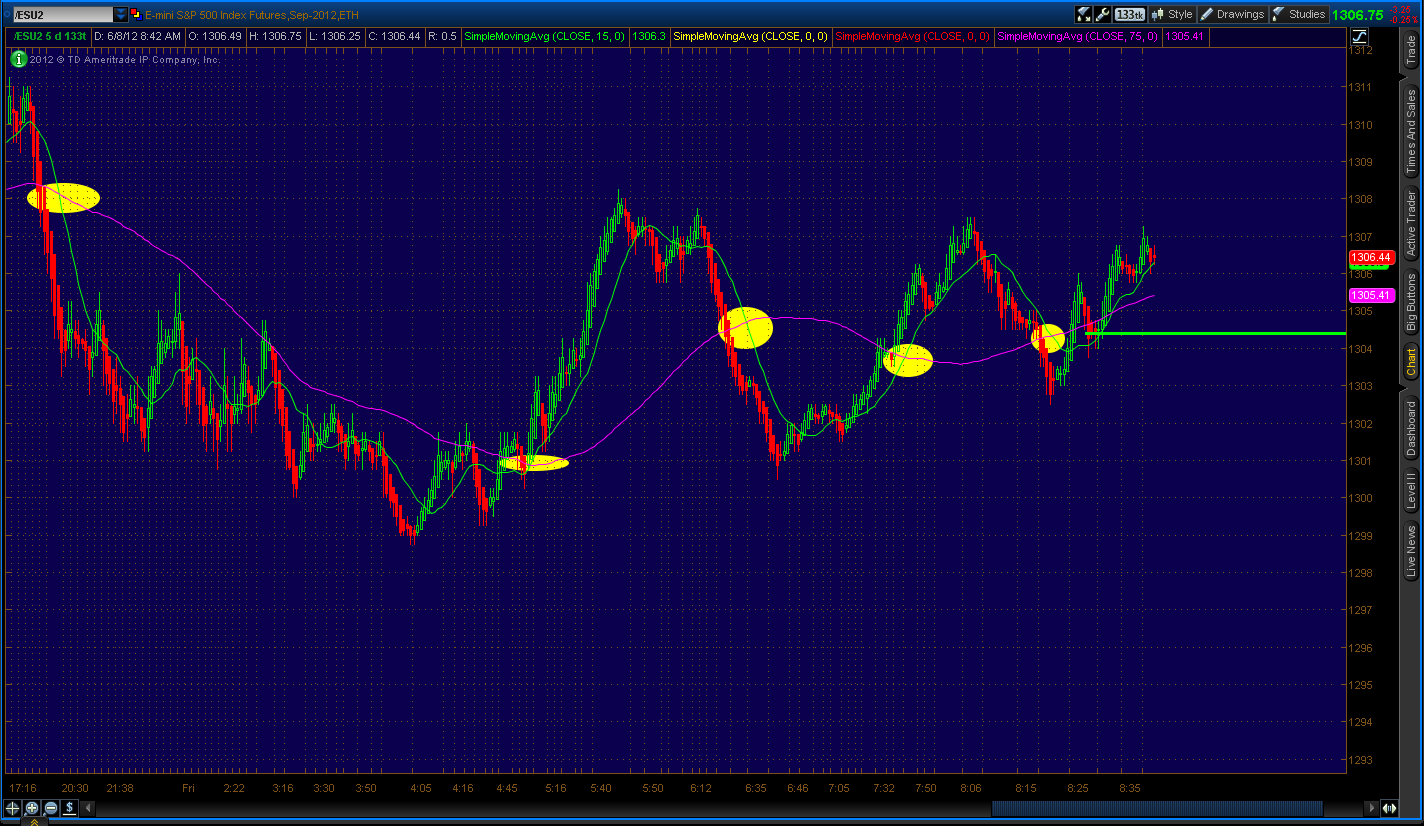Open the Style menu
This screenshot has height=826, width=1424.
1172,14
